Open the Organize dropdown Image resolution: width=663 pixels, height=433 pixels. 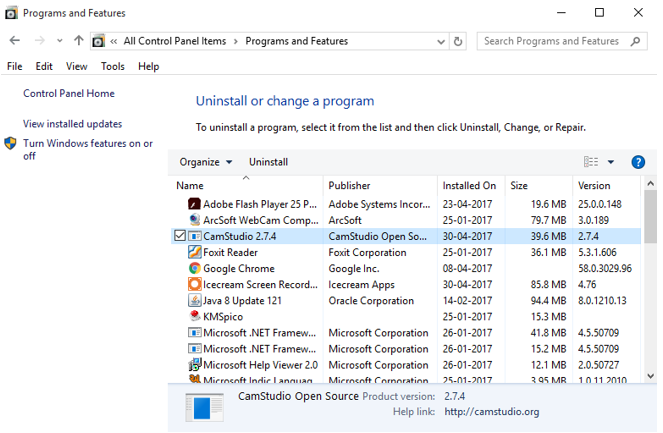pos(205,162)
